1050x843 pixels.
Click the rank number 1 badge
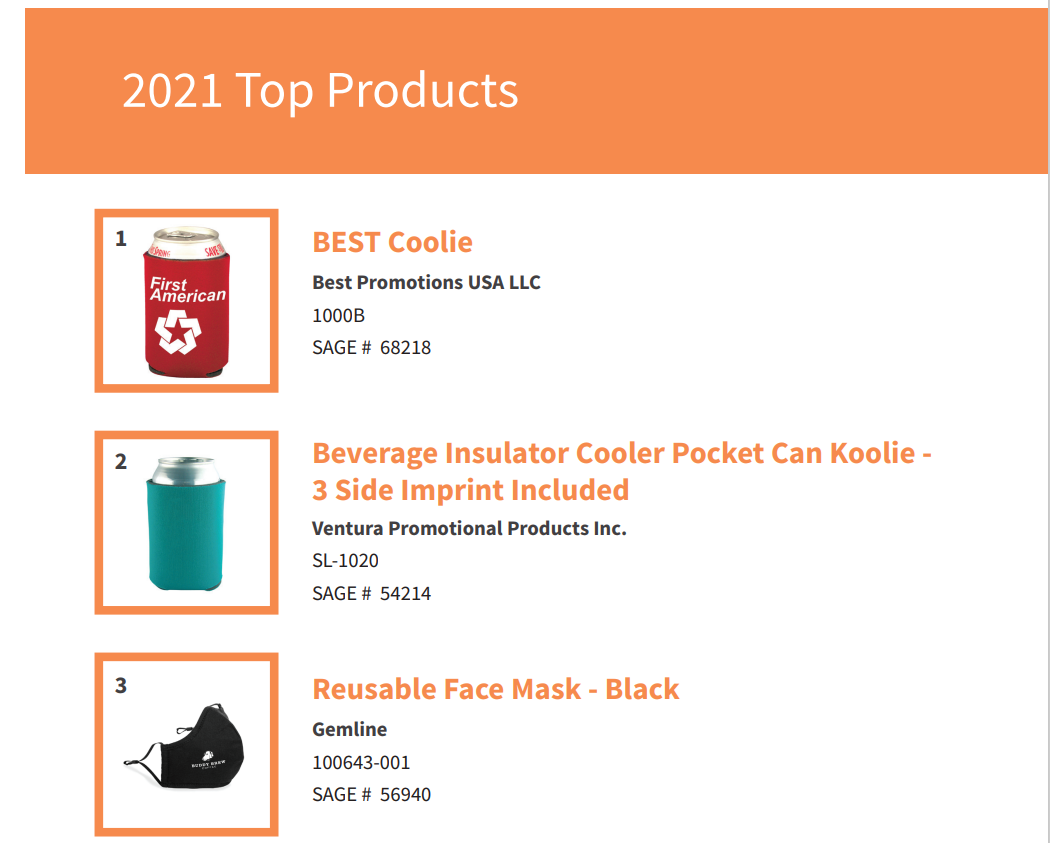[x=121, y=239]
